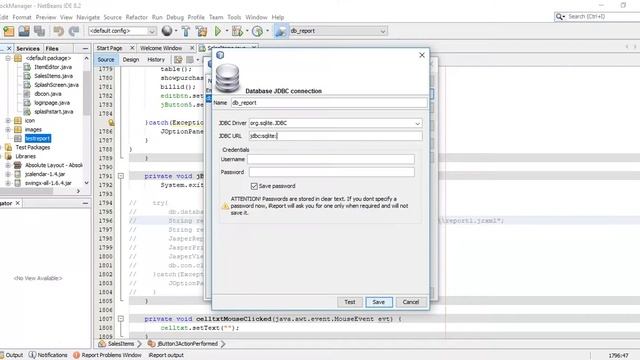The image size is (640, 360).
Task: Expand the icon package node
Action: [x=8, y=121]
